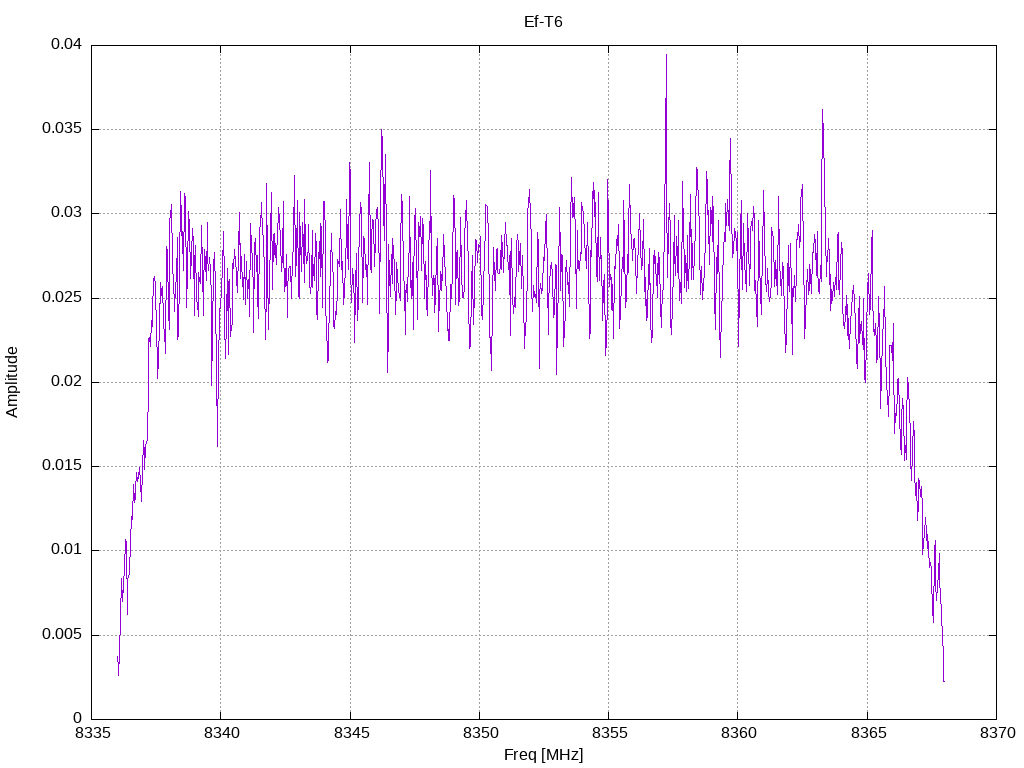Click the Amplitude y-axis label

12,382
